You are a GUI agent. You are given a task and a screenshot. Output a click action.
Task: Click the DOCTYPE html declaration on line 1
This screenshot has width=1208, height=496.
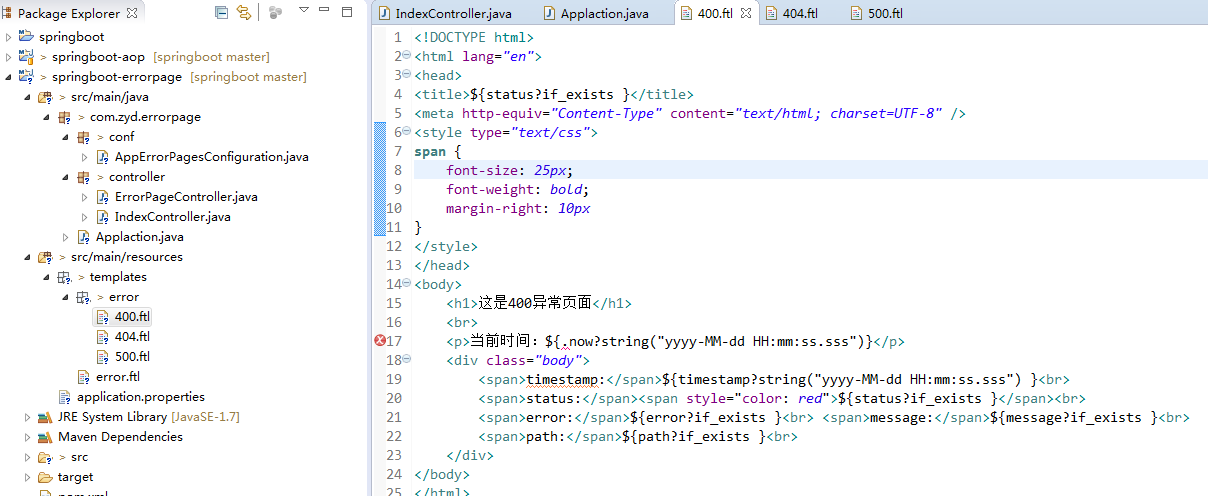pyautogui.click(x=474, y=38)
